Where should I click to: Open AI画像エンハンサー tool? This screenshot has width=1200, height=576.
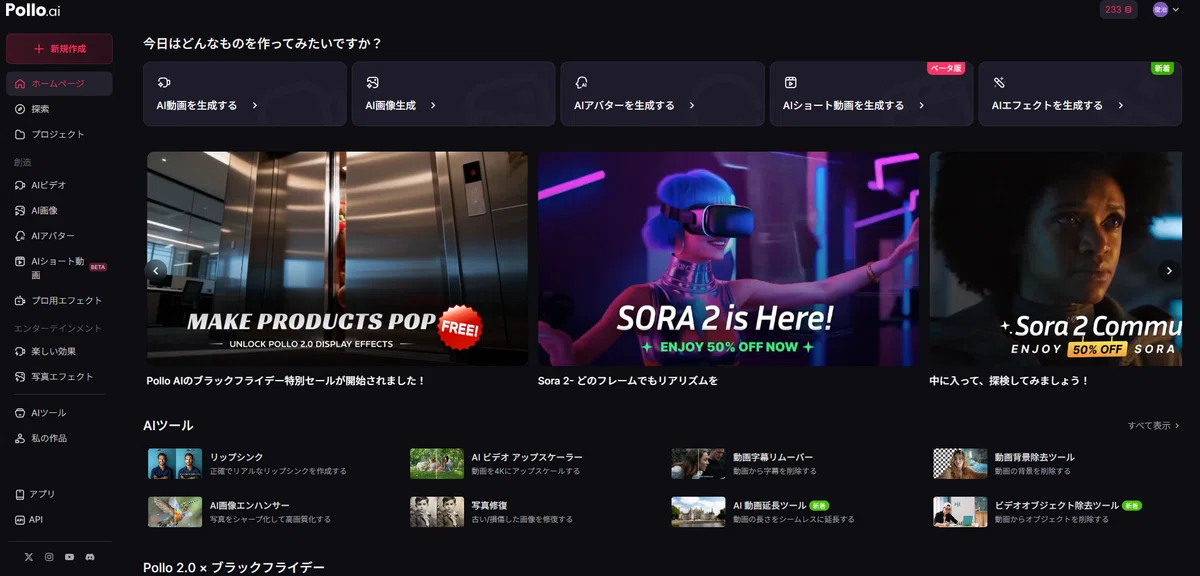point(240,512)
